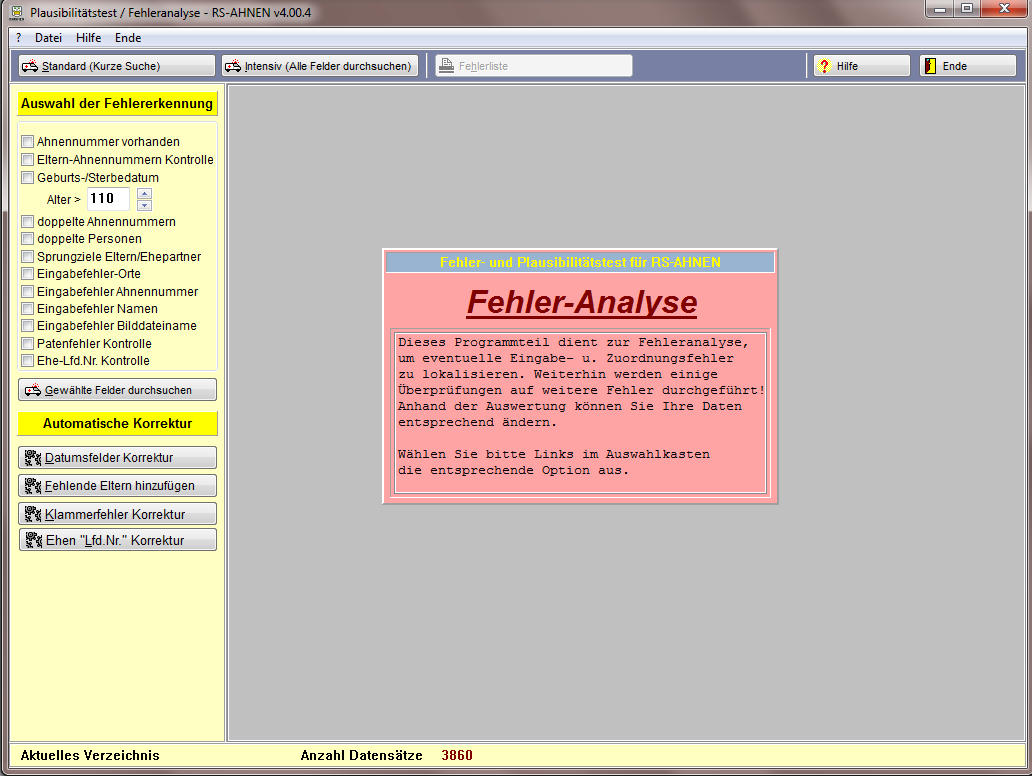Start Datumsfelder Korrektur

(117, 457)
